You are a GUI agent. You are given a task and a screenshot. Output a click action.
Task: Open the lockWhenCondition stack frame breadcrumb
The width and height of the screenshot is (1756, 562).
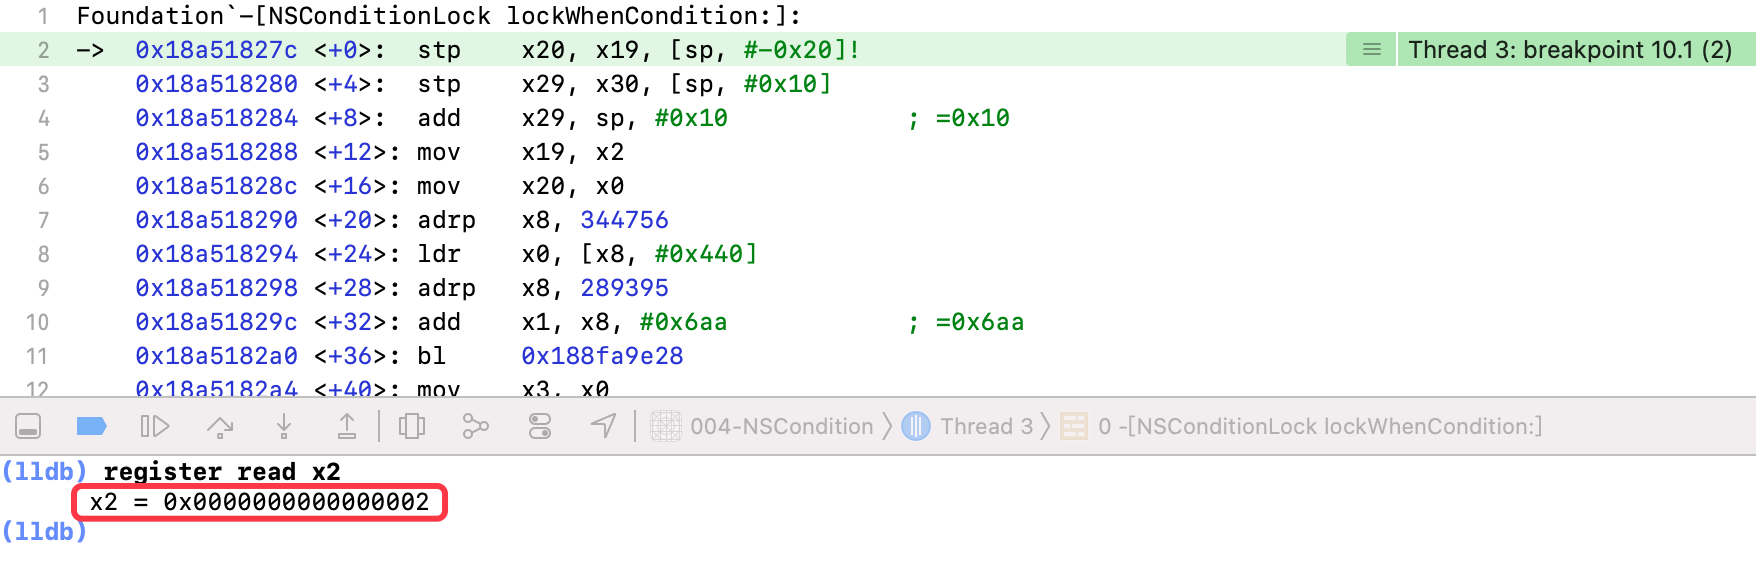point(1302,427)
